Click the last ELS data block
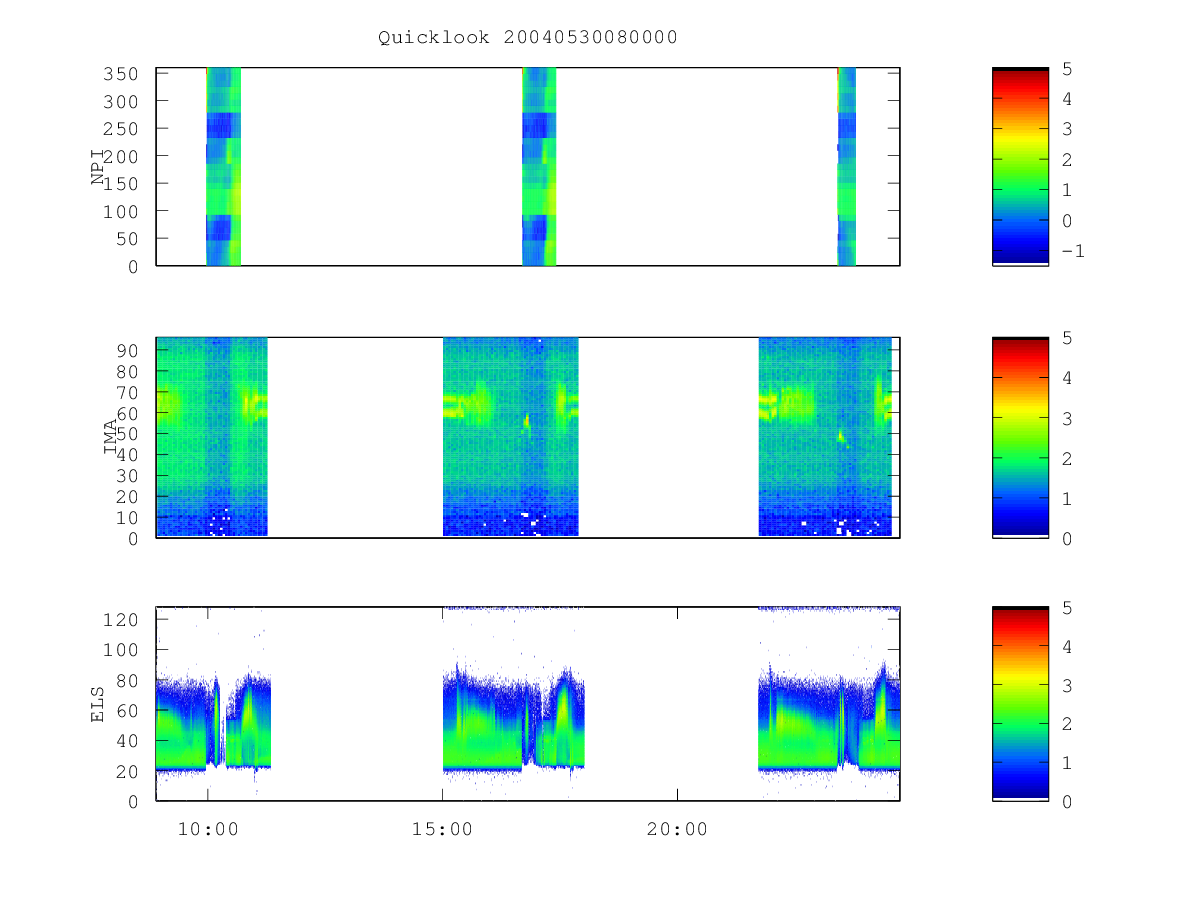1200x900 pixels. point(829,717)
